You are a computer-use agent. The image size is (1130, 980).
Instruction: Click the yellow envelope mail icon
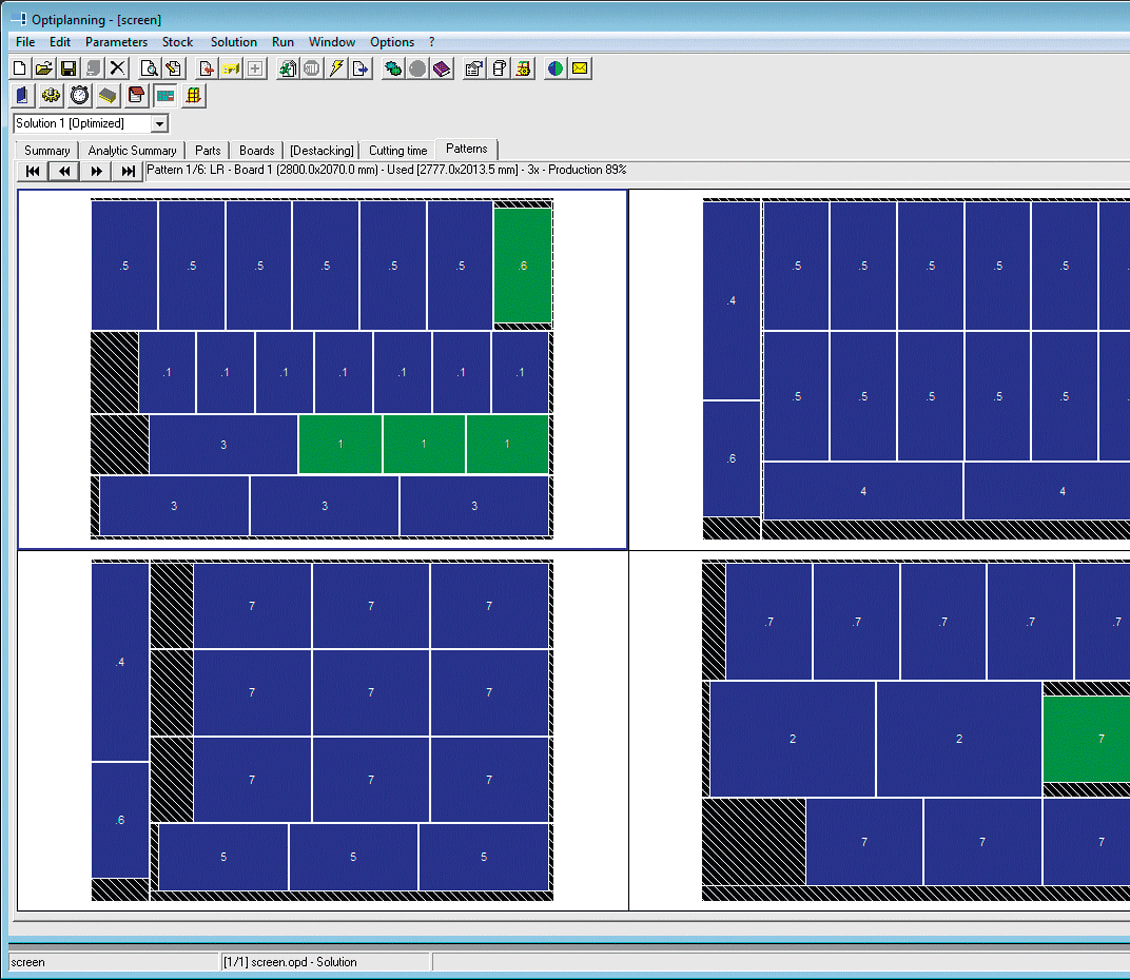pyautogui.click(x=579, y=68)
